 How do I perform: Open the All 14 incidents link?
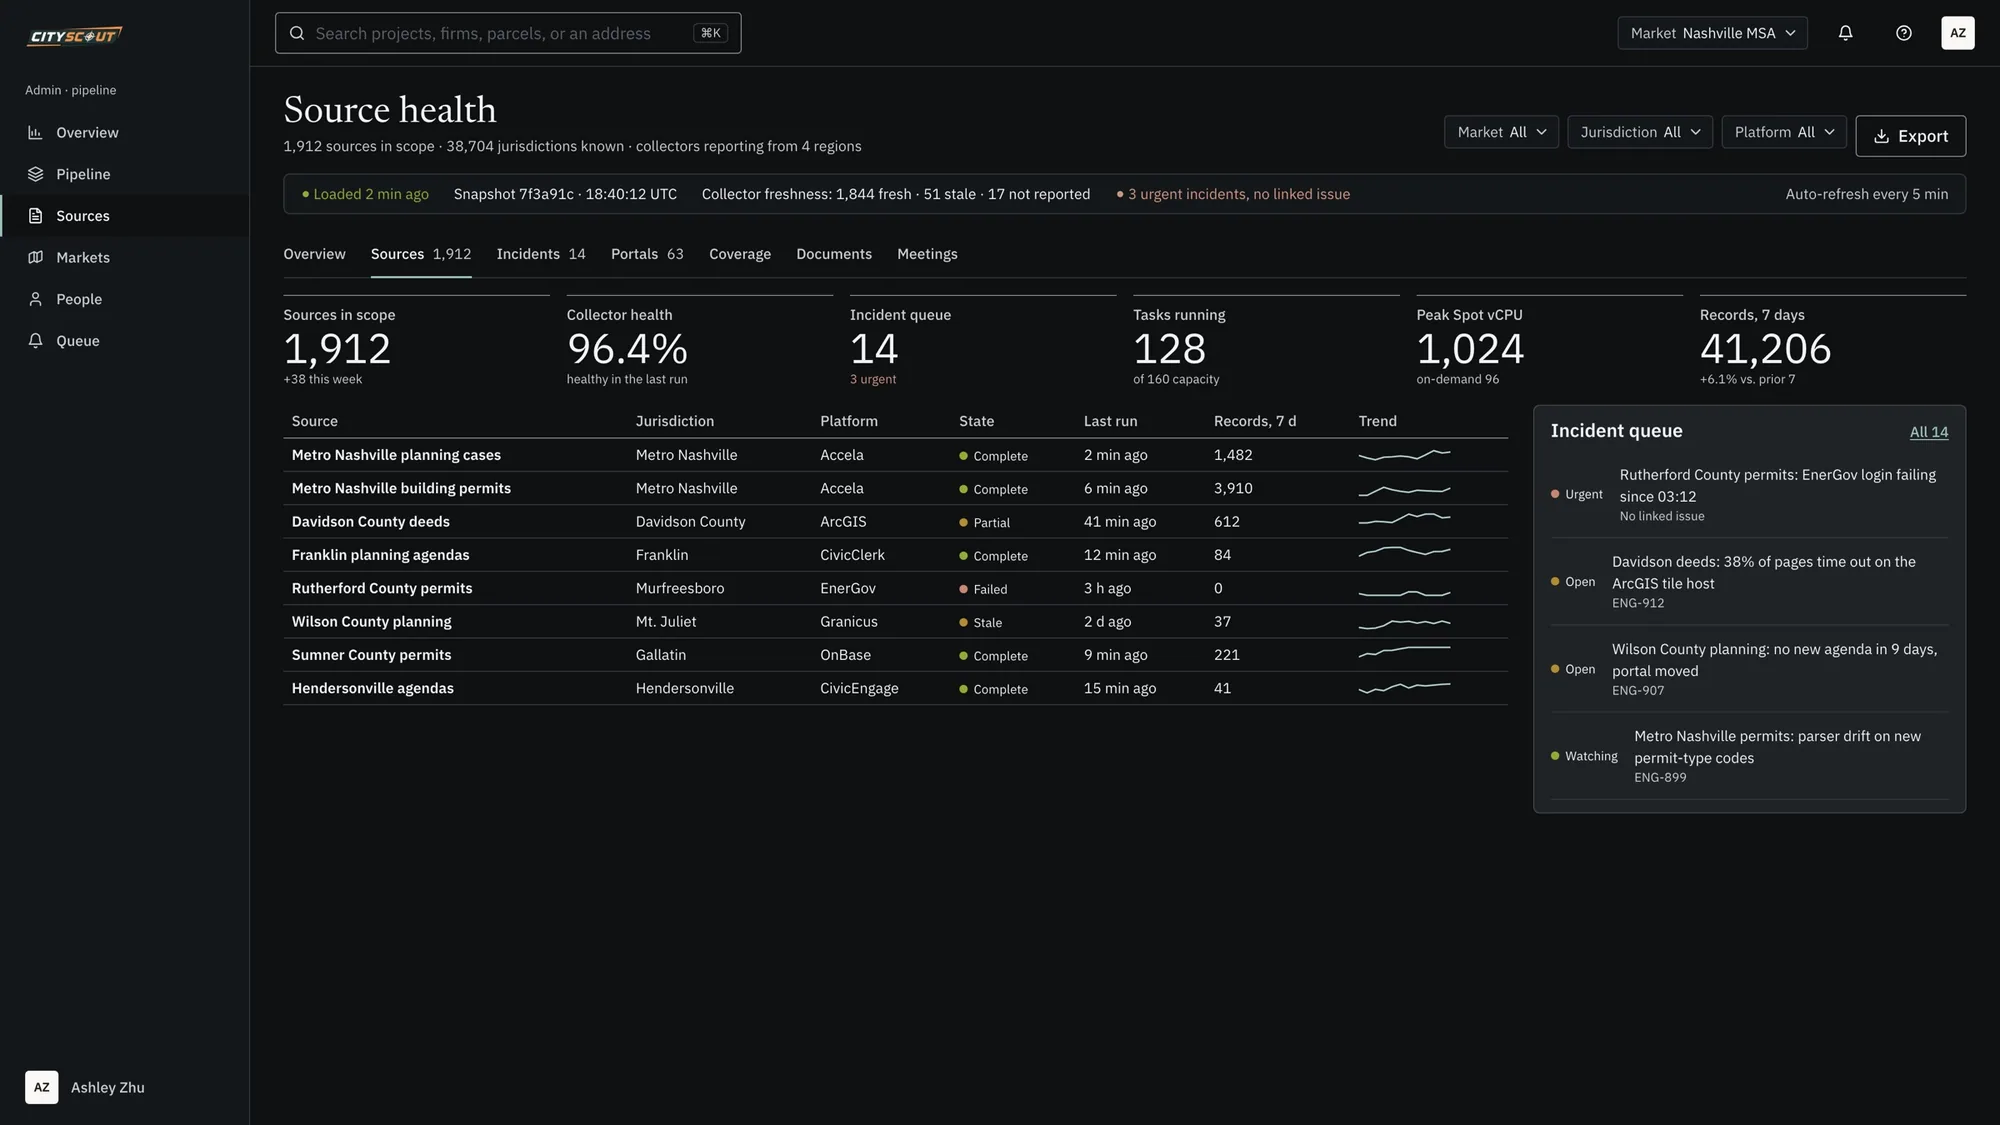1929,432
